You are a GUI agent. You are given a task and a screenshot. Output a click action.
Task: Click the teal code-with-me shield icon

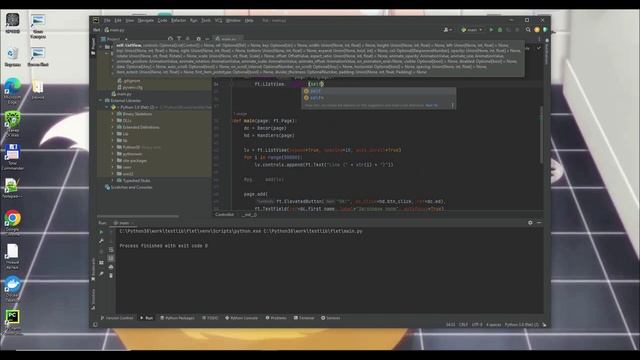[545, 30]
